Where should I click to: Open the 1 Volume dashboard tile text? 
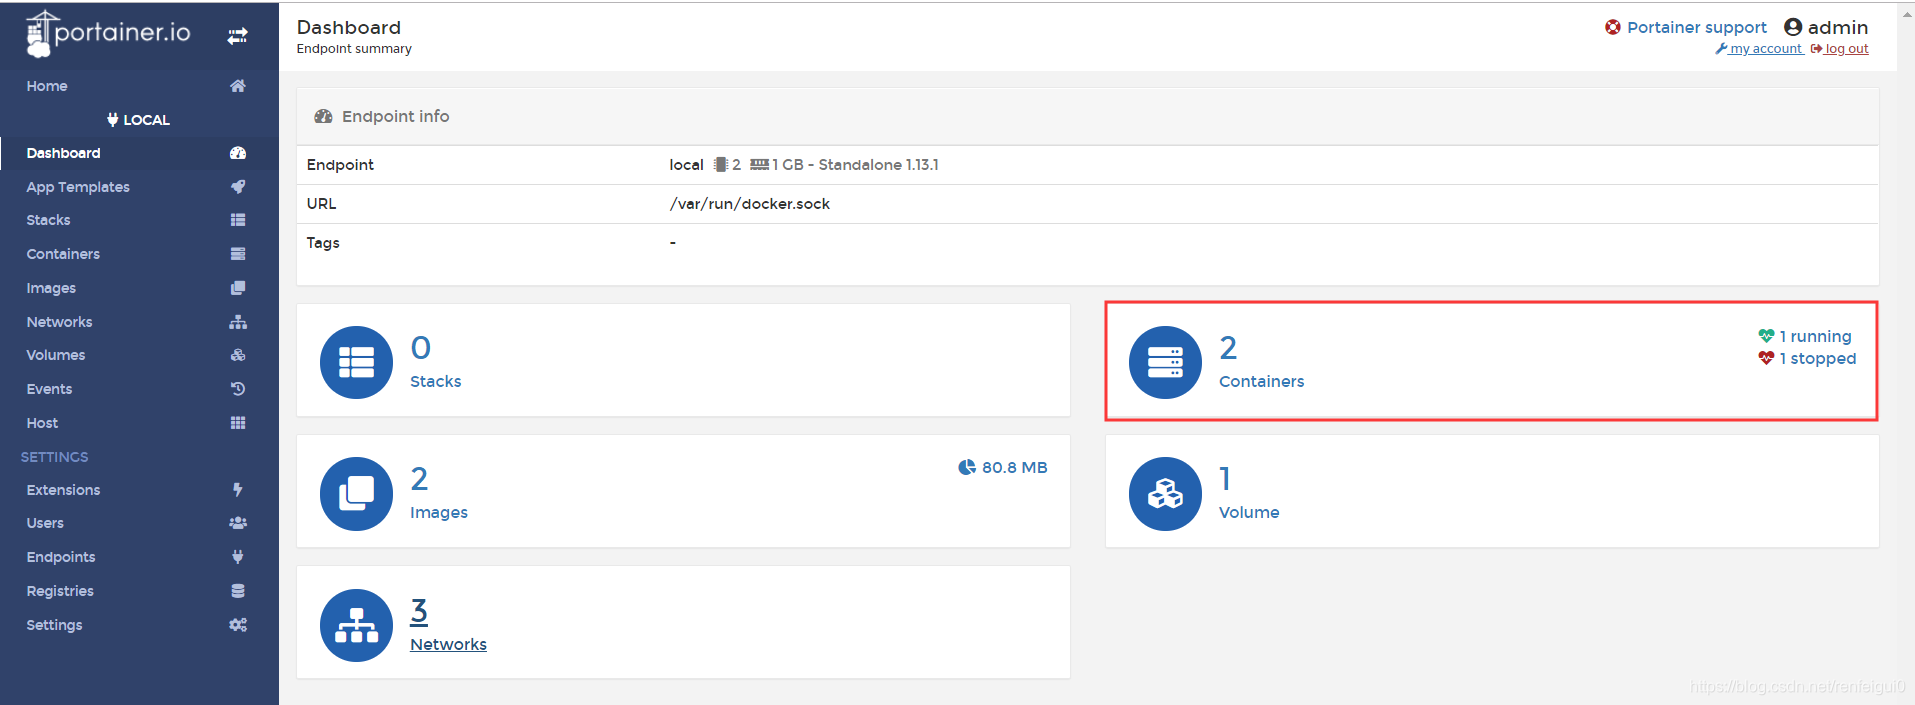click(1249, 494)
